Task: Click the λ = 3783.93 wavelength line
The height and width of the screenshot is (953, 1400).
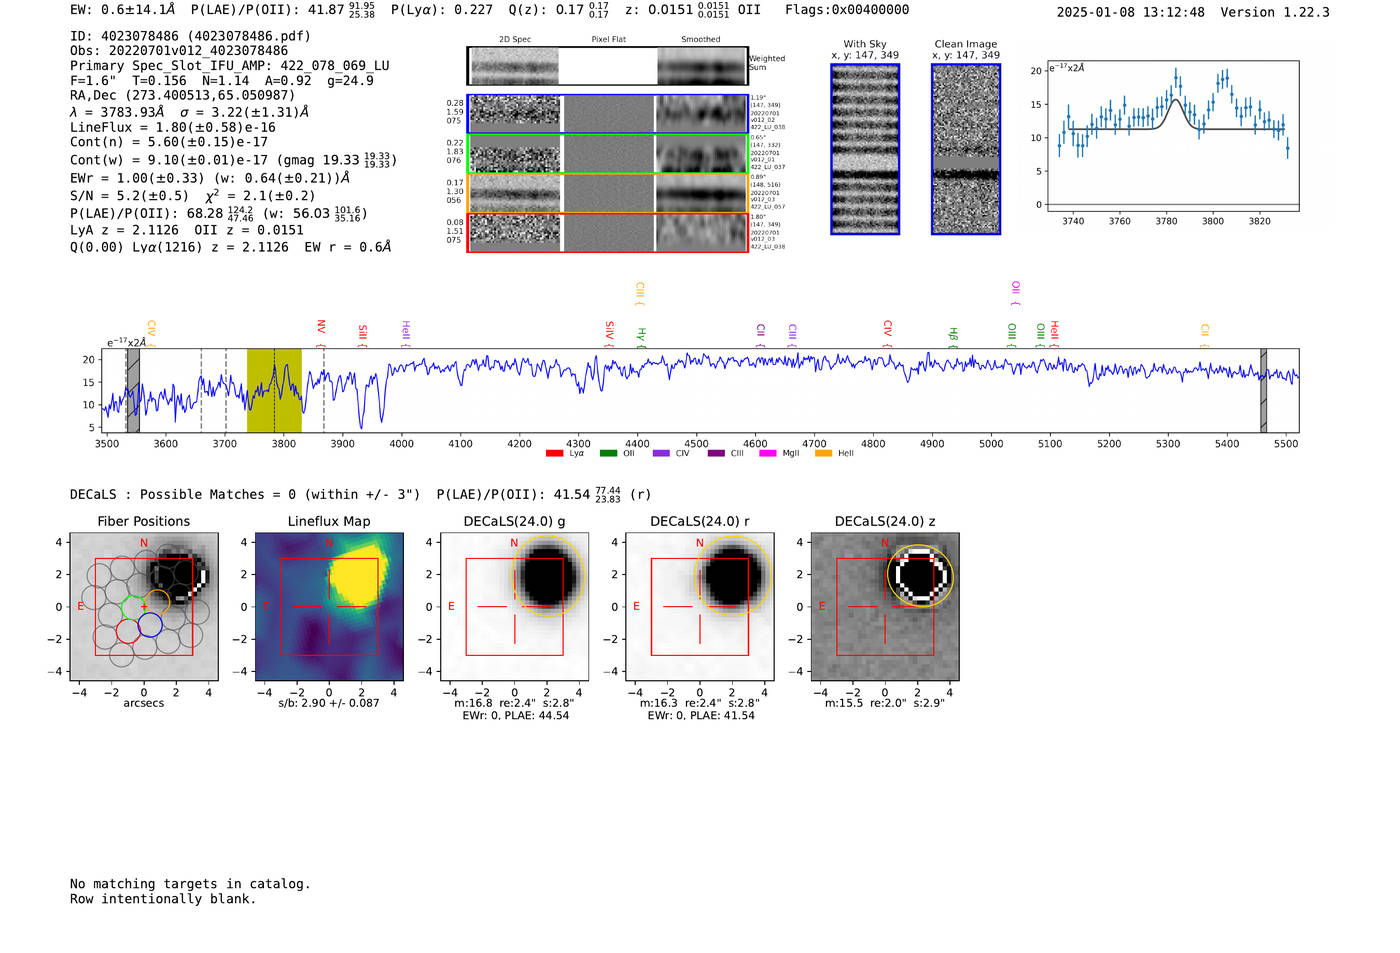Action: click(x=189, y=112)
